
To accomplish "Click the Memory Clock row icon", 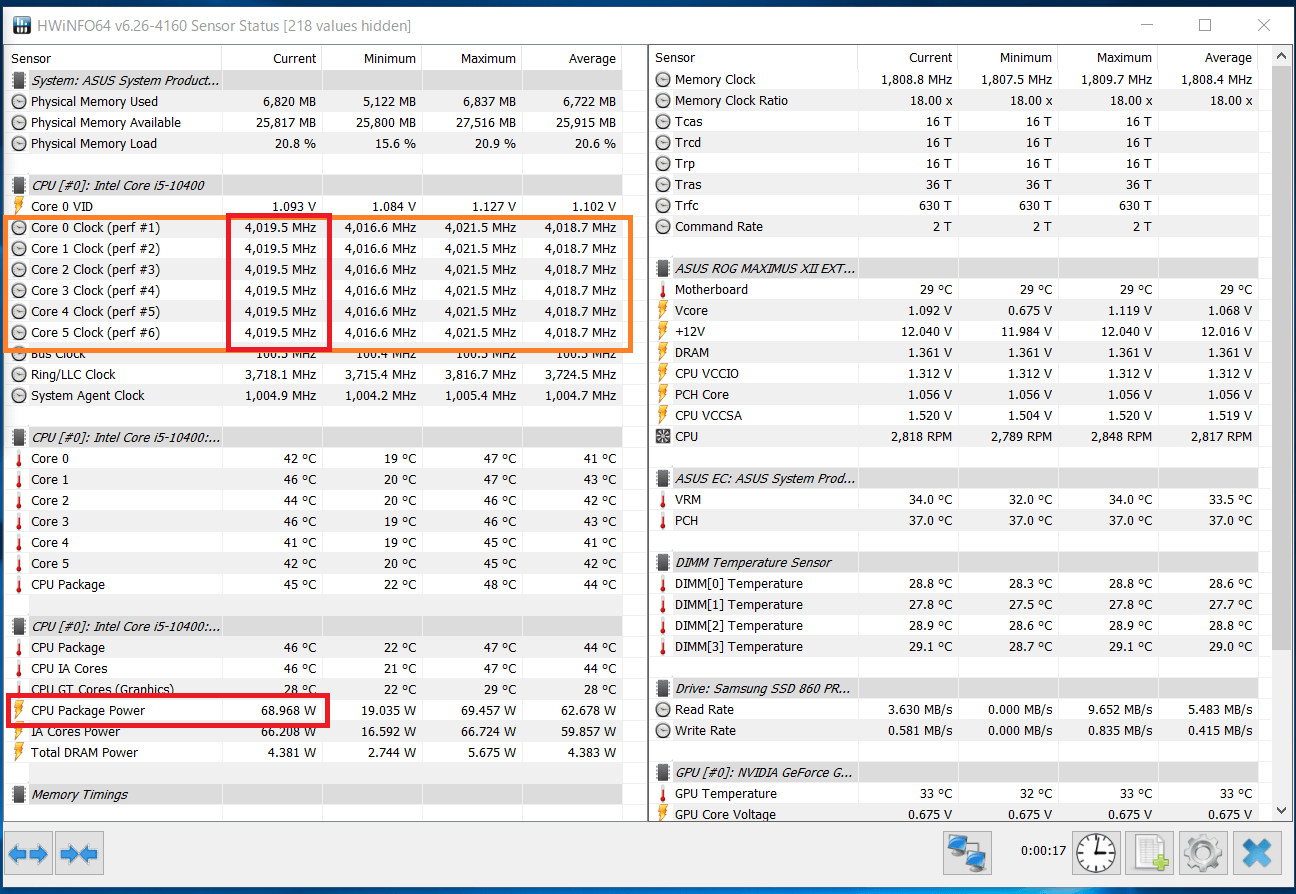I will coord(663,79).
